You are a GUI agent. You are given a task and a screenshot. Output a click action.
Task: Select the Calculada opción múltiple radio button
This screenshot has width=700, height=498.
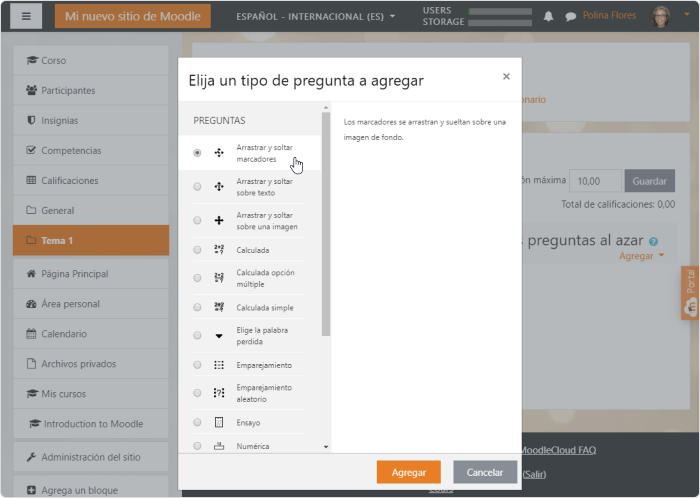tap(197, 278)
